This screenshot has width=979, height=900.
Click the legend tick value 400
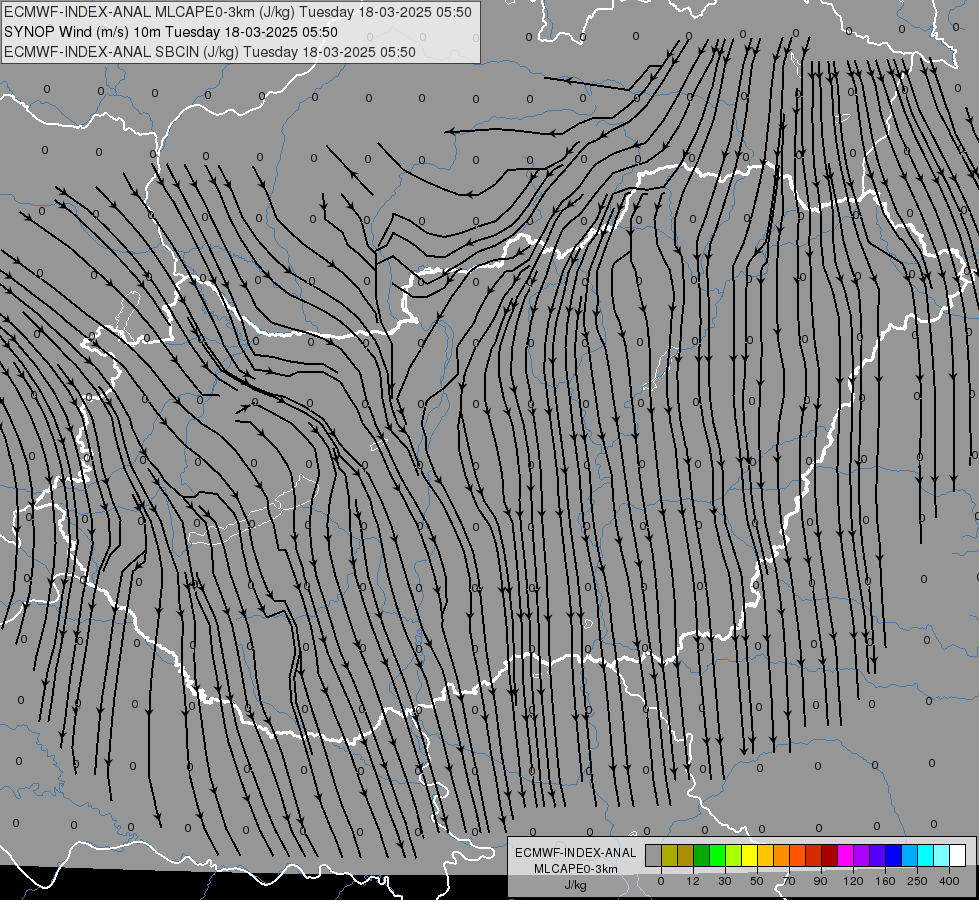point(949,881)
